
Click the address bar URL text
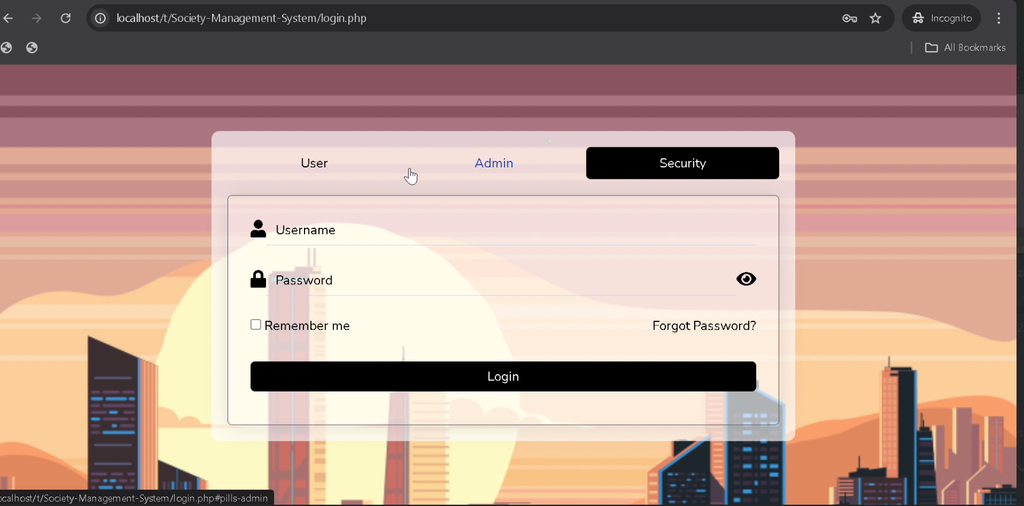tap(241, 18)
